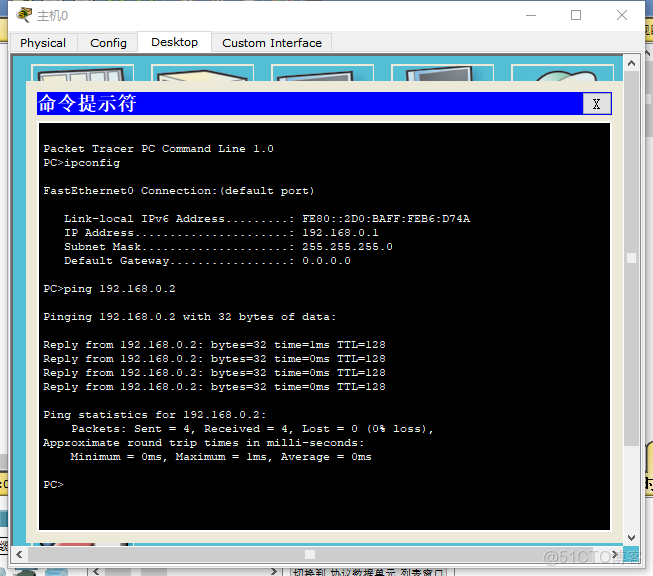This screenshot has width=653, height=576.
Task: Click the first Reply line with time=1ms
Action: pos(214,345)
